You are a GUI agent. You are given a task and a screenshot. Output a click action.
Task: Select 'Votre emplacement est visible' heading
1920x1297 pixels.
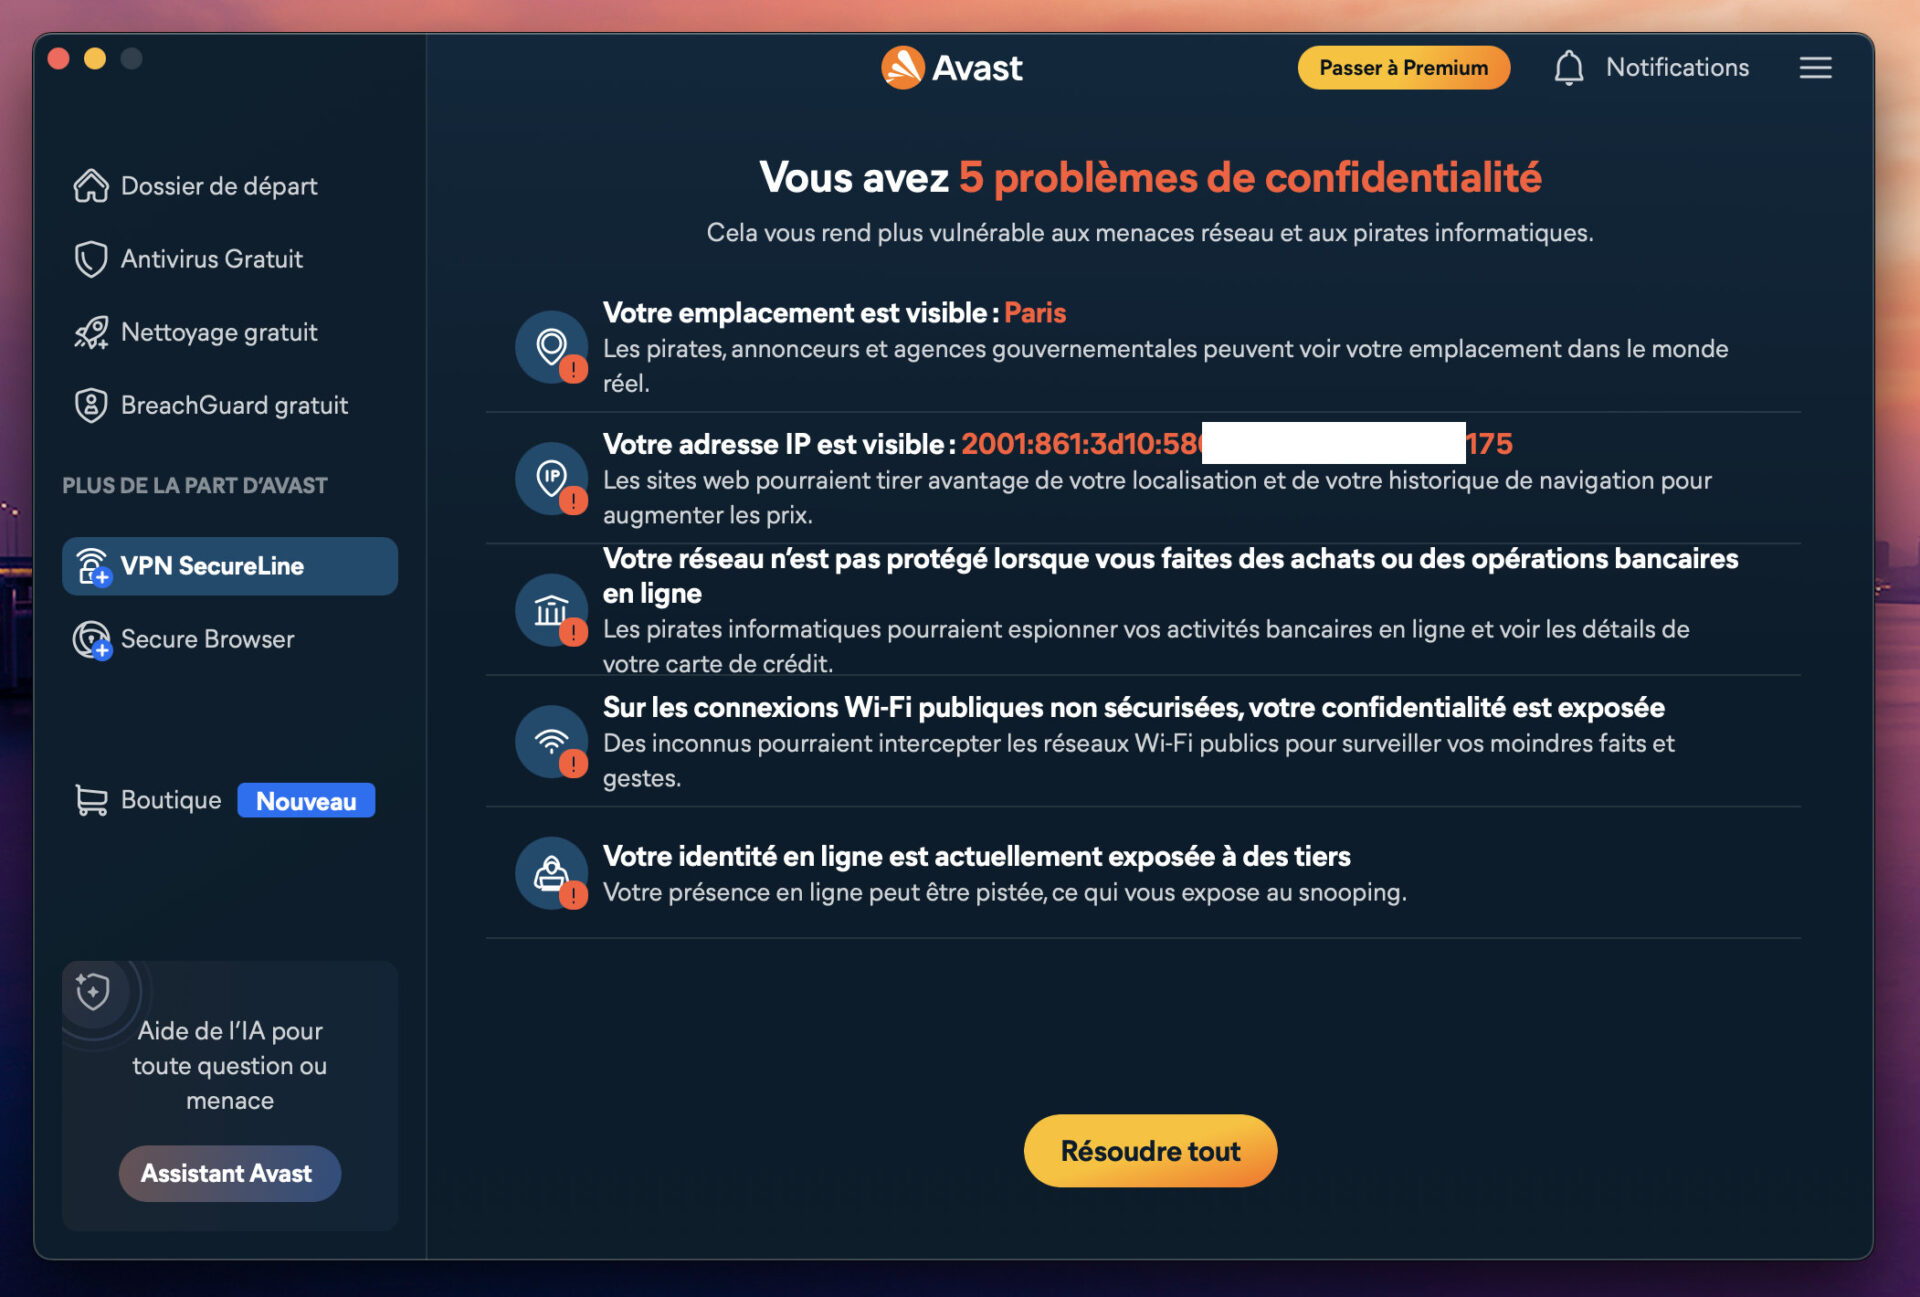click(801, 313)
